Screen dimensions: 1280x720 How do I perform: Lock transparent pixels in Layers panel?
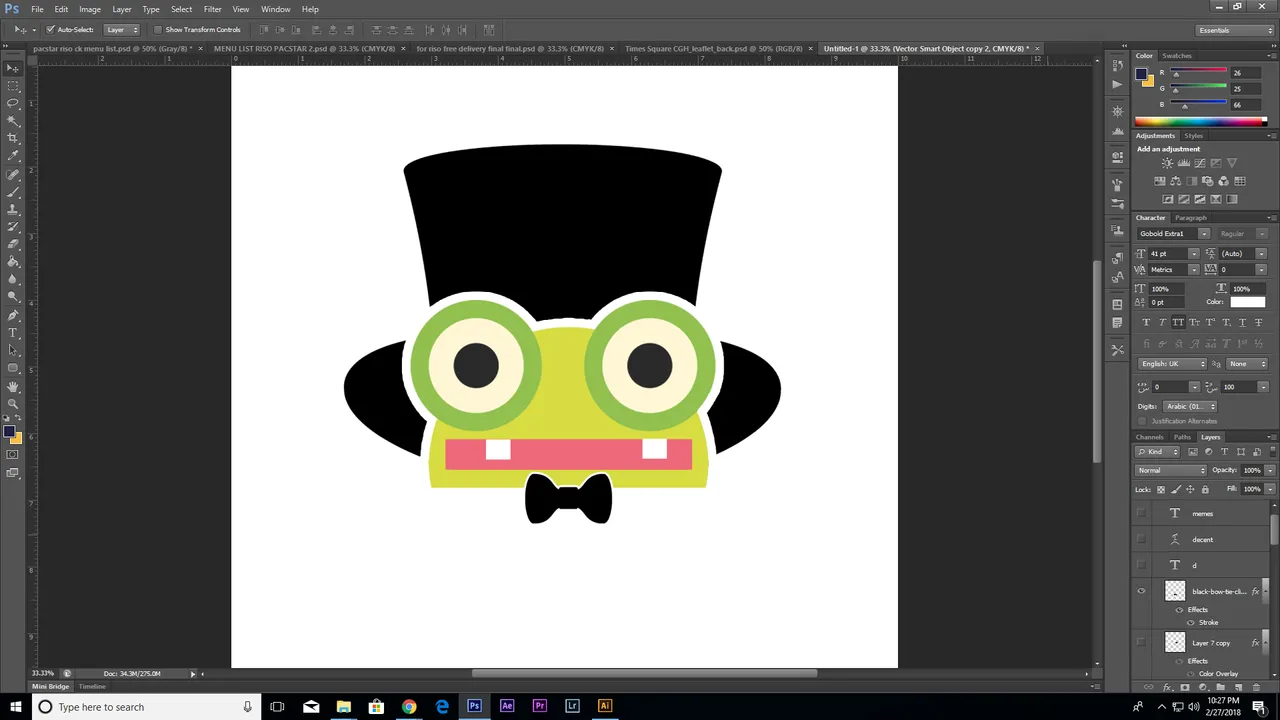tap(1161, 489)
